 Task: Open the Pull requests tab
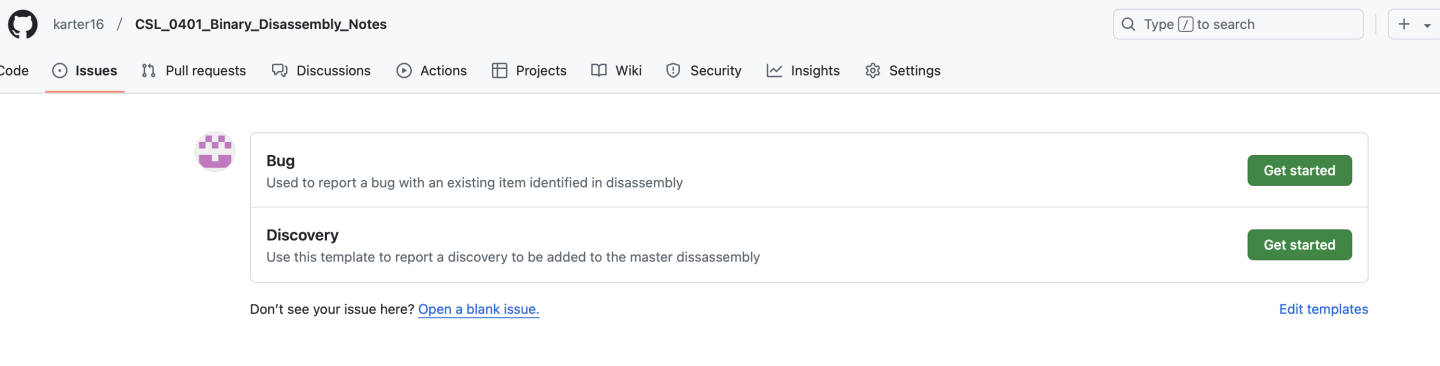(194, 70)
